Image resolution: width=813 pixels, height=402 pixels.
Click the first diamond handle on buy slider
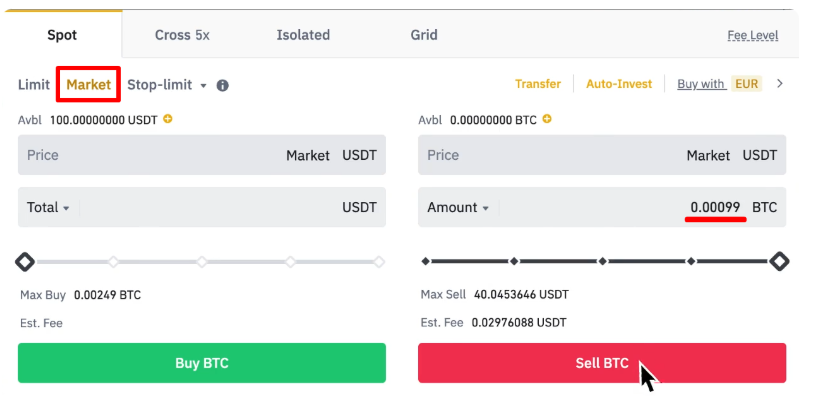[25, 262]
